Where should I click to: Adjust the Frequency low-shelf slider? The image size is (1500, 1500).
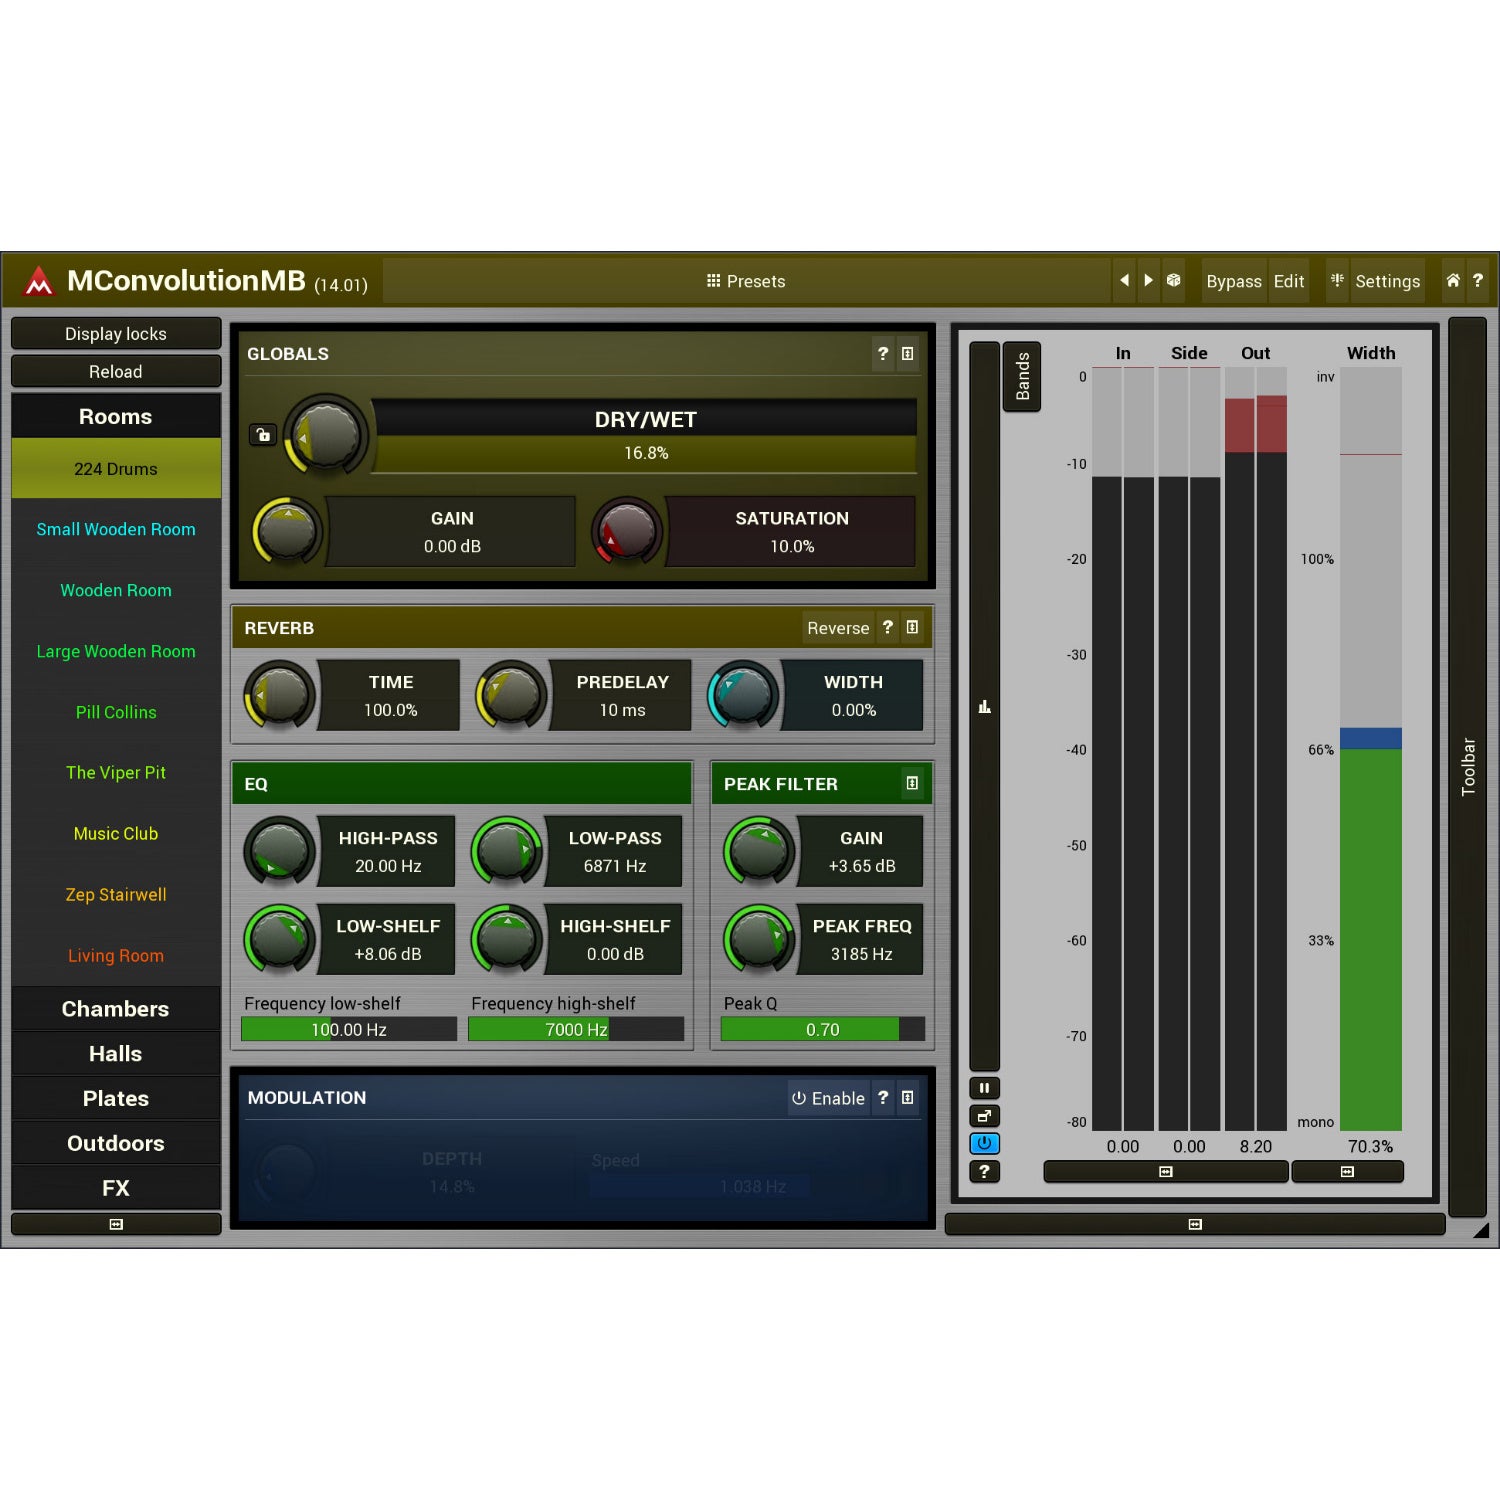(349, 1029)
